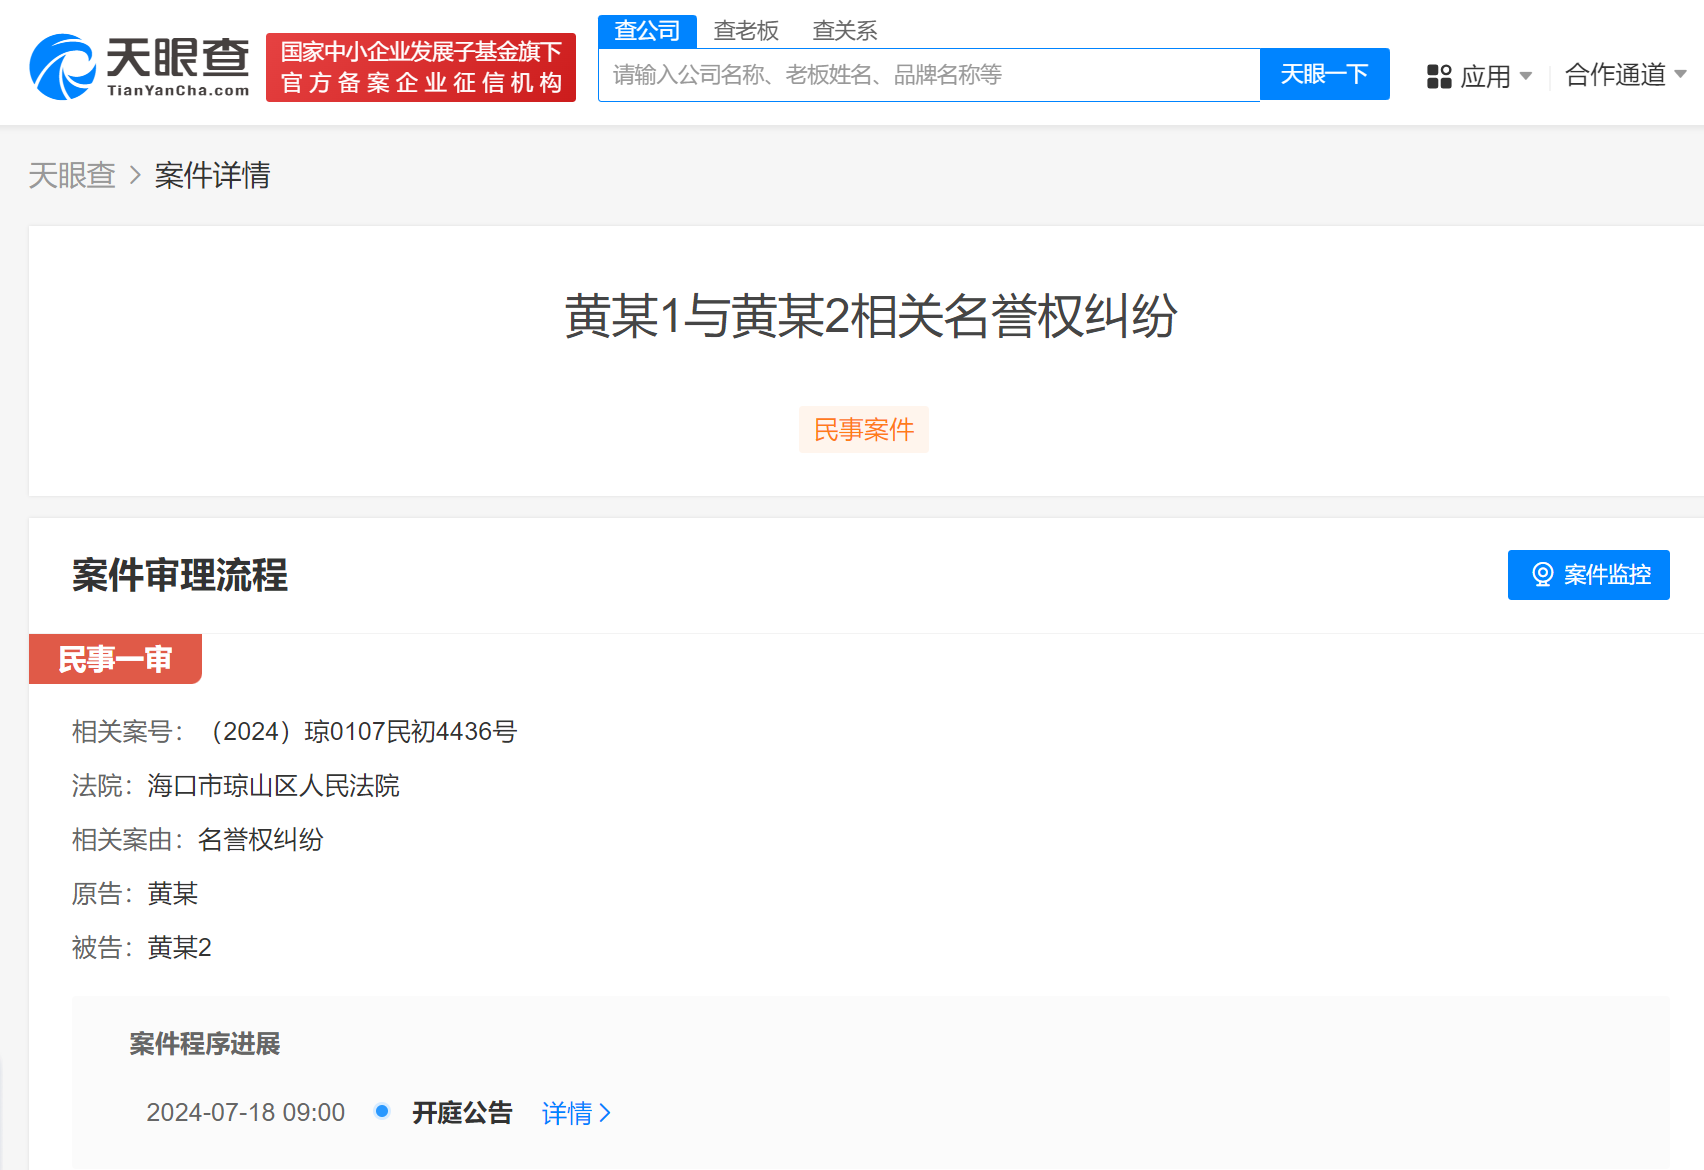Image resolution: width=1704 pixels, height=1170 pixels.
Task: Click the chevron arrow after 详情 link
Action: point(606,1113)
